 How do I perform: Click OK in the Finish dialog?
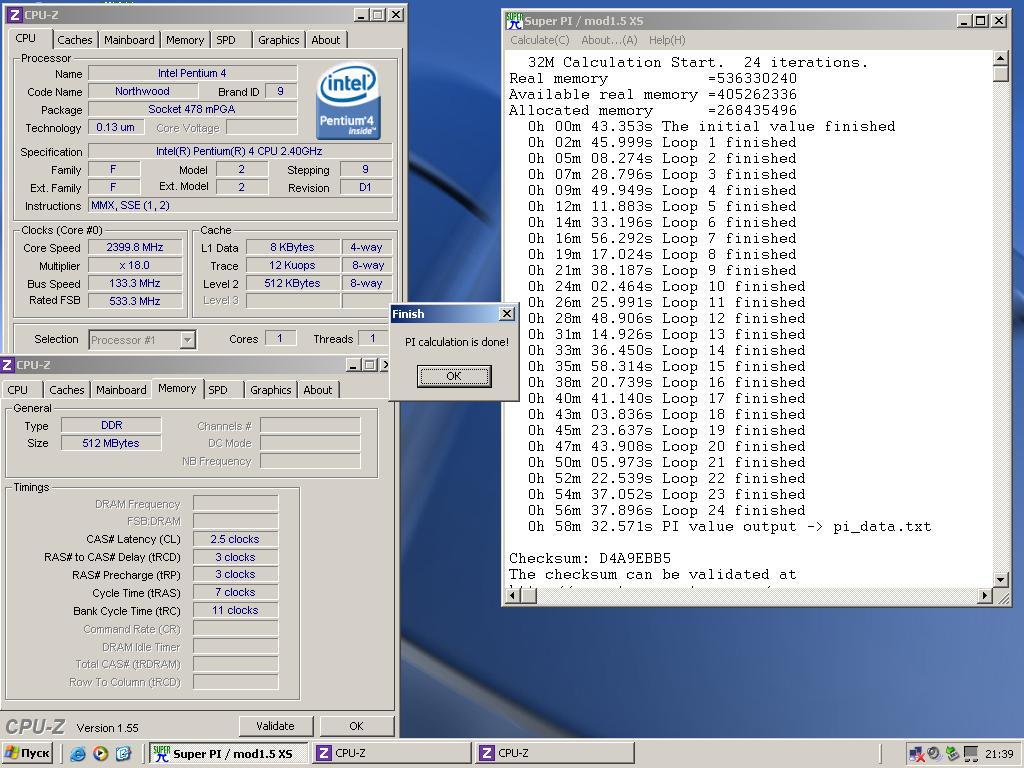pyautogui.click(x=454, y=376)
